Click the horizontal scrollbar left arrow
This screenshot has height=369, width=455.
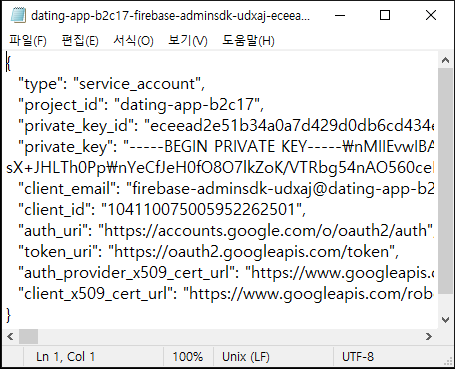(10, 337)
